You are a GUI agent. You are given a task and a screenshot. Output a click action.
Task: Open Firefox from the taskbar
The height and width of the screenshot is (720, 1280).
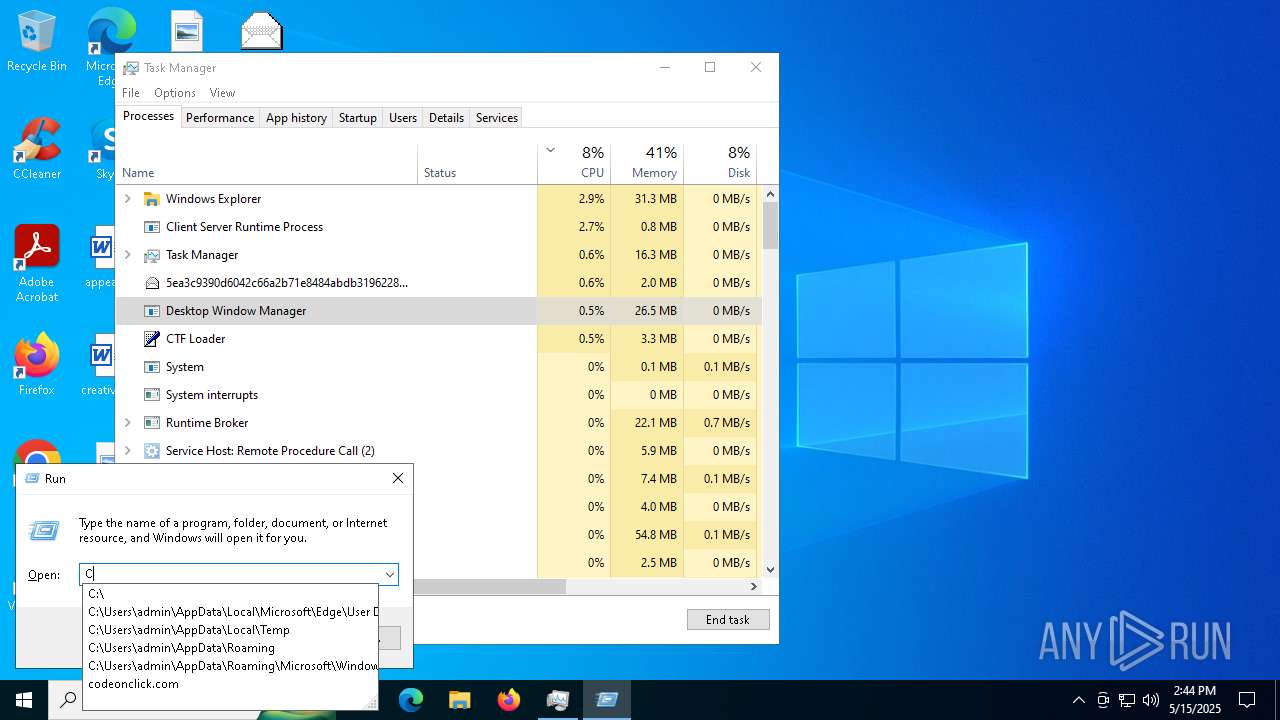[509, 700]
